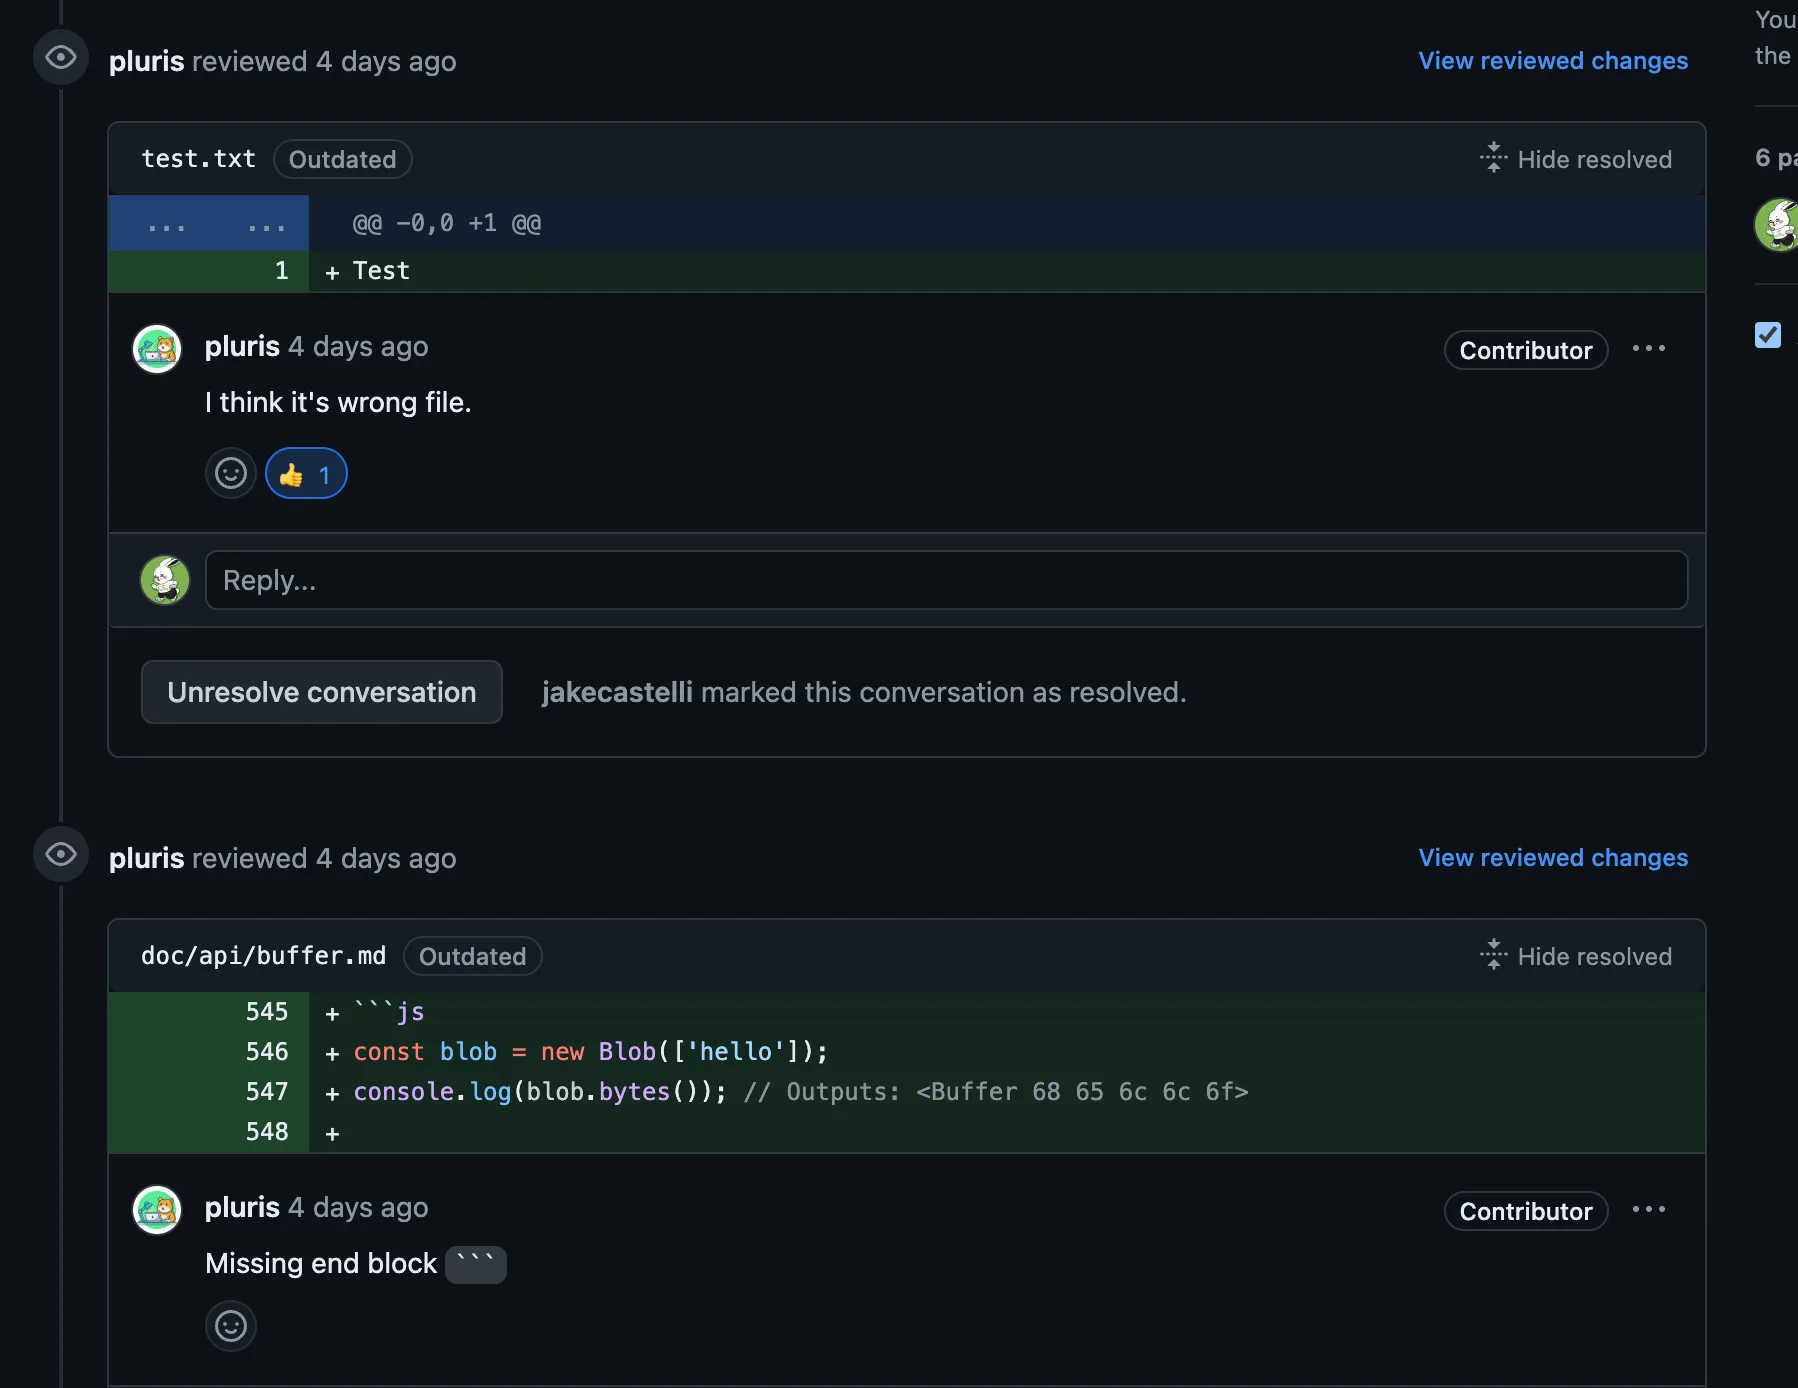The height and width of the screenshot is (1388, 1798).
Task: Click comment text "I think it's wrong file."
Action: coord(338,402)
